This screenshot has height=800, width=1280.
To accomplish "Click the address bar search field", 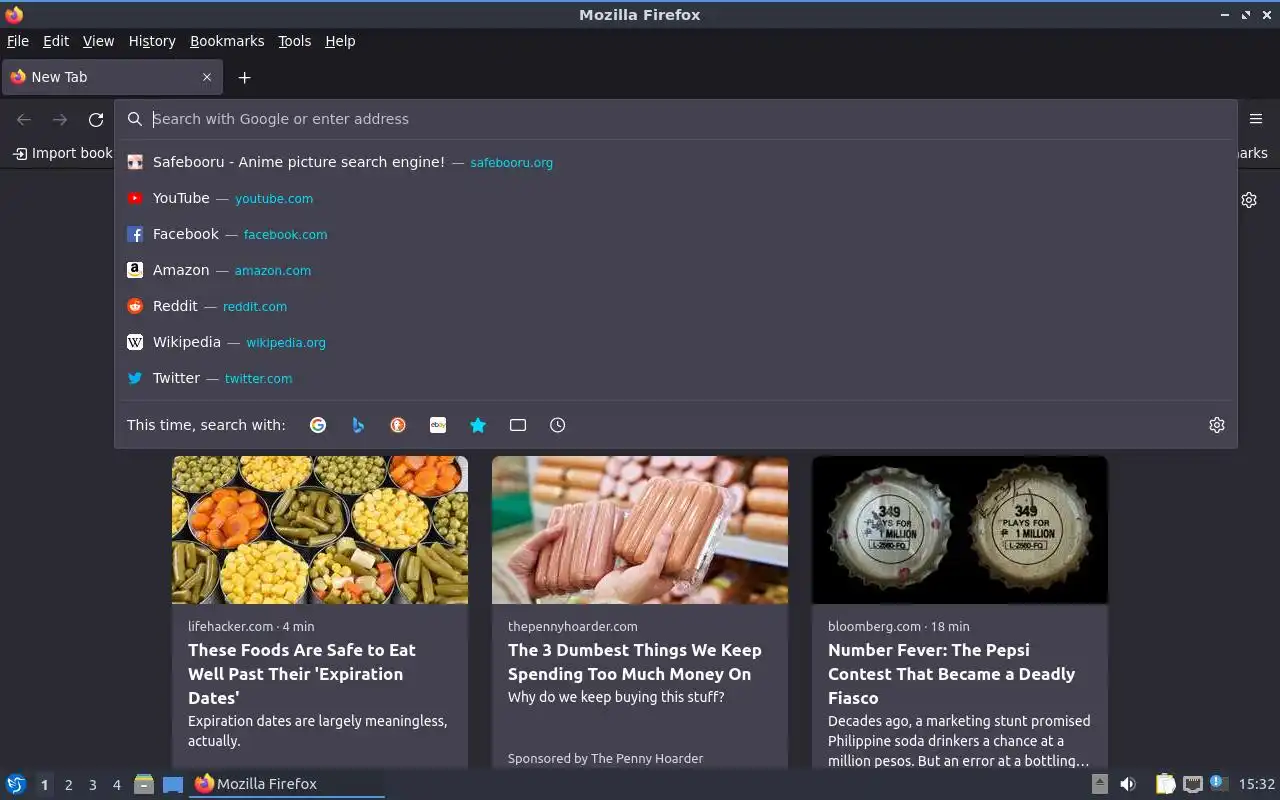I will (x=676, y=119).
